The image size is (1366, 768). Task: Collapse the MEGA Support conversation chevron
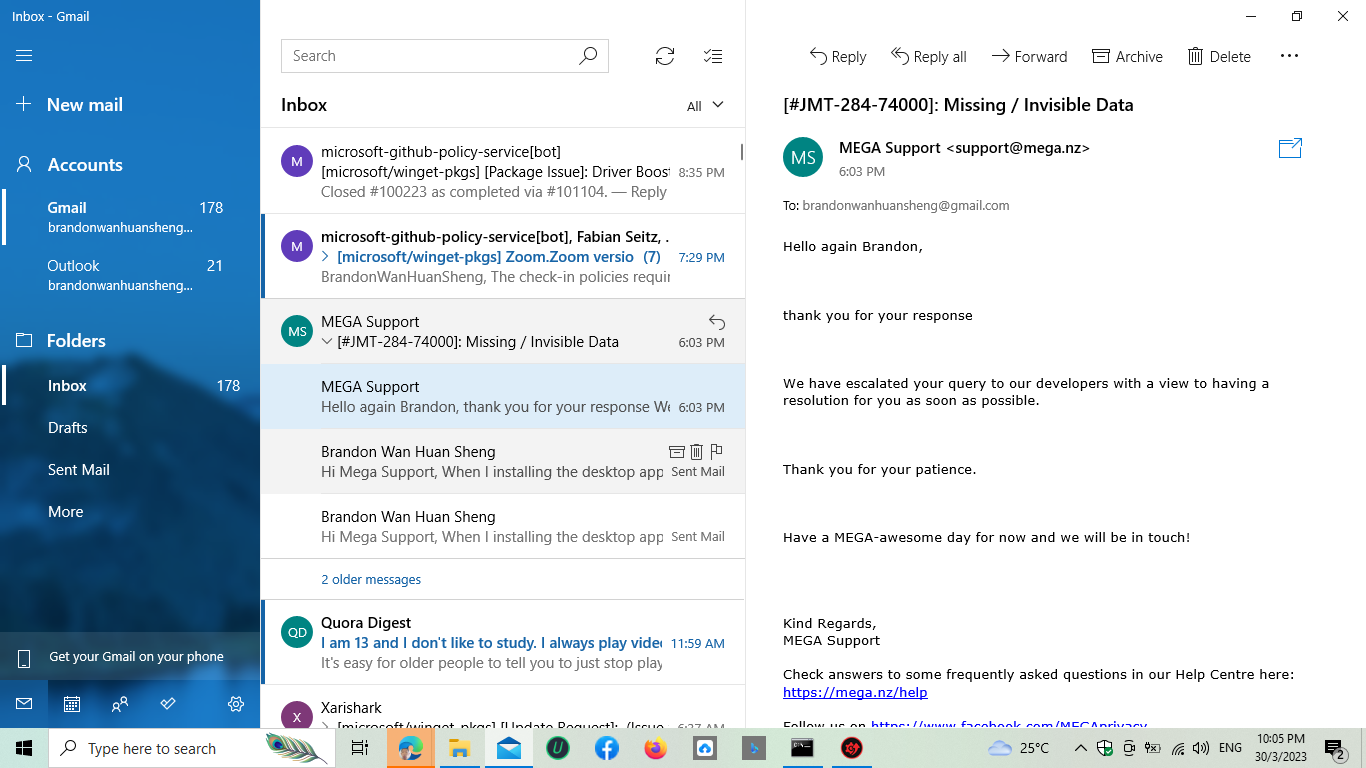pyautogui.click(x=327, y=341)
